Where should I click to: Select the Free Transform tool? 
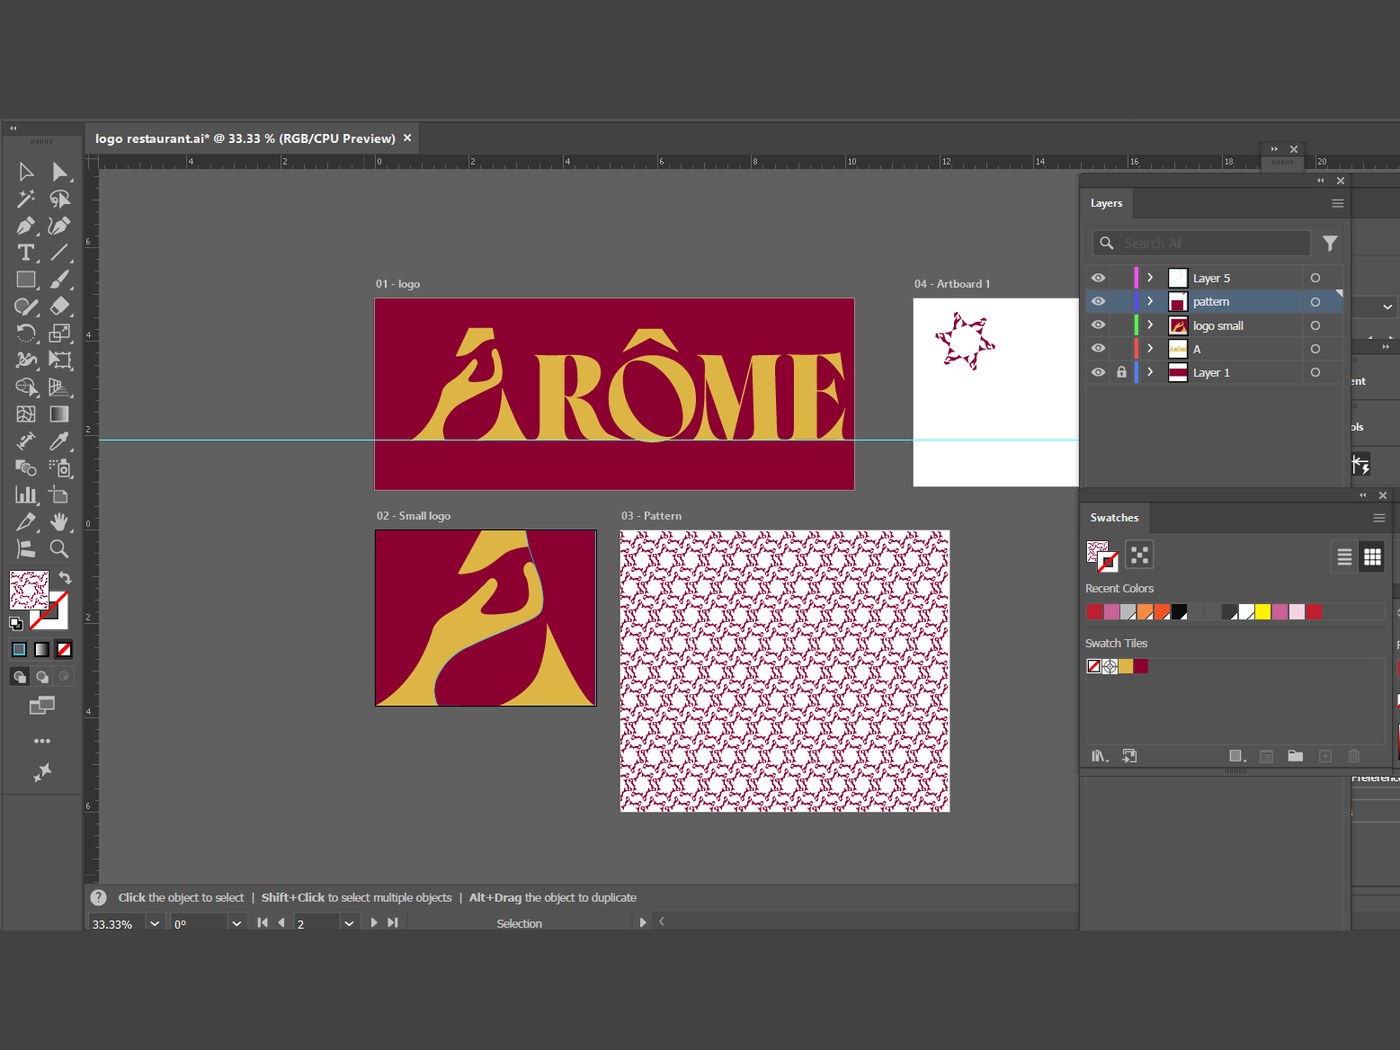tap(60, 360)
